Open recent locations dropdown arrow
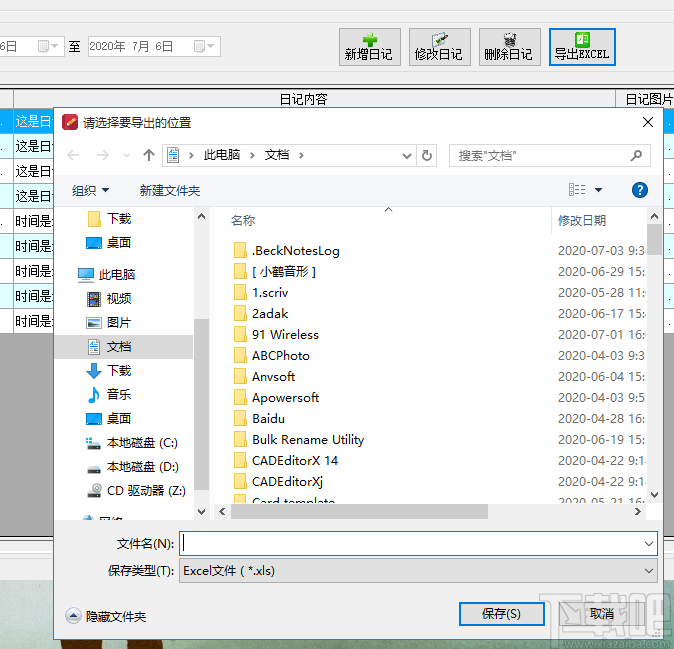The height and width of the screenshot is (649, 674). coord(126,156)
